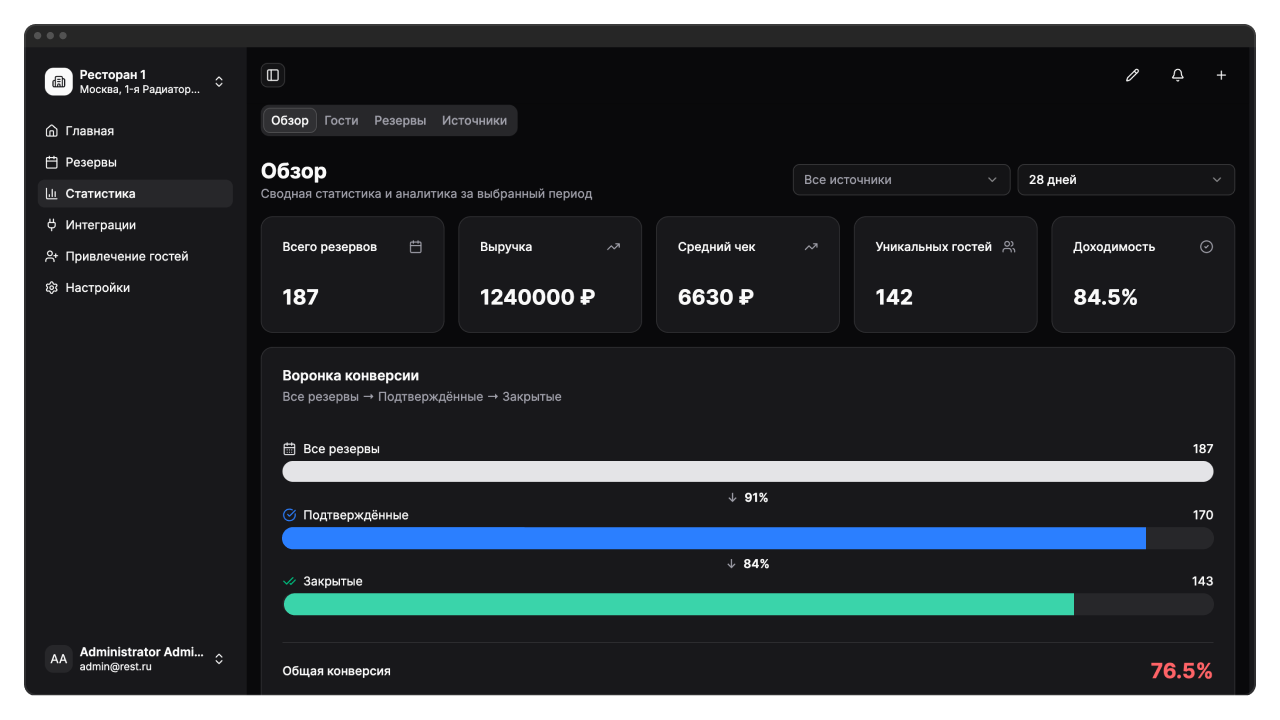Click the trend icon in Выручка card
Screen dimensions: 1280x720
click(613, 247)
